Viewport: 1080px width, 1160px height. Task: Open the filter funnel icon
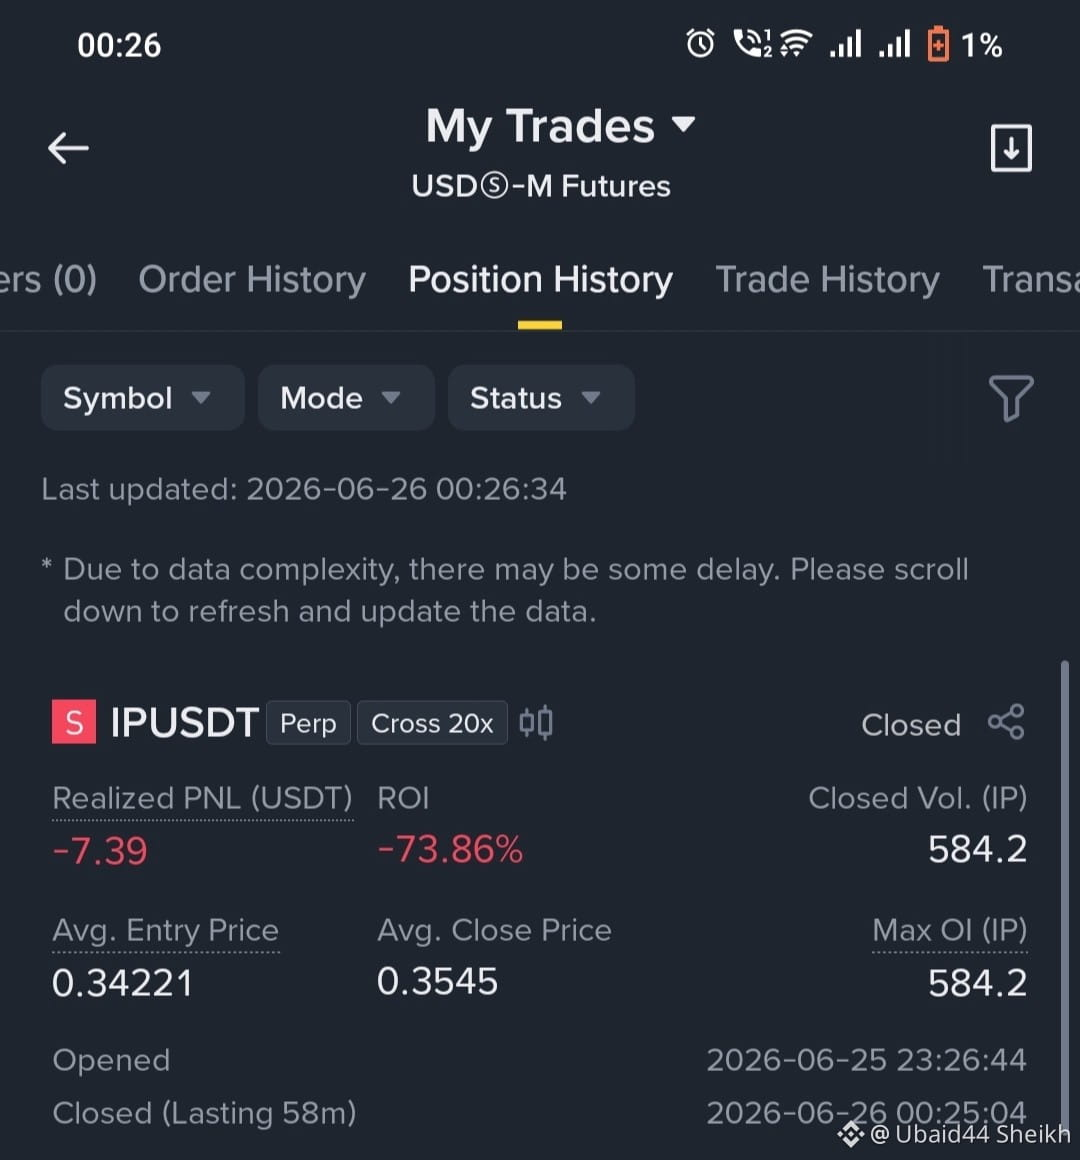1011,398
